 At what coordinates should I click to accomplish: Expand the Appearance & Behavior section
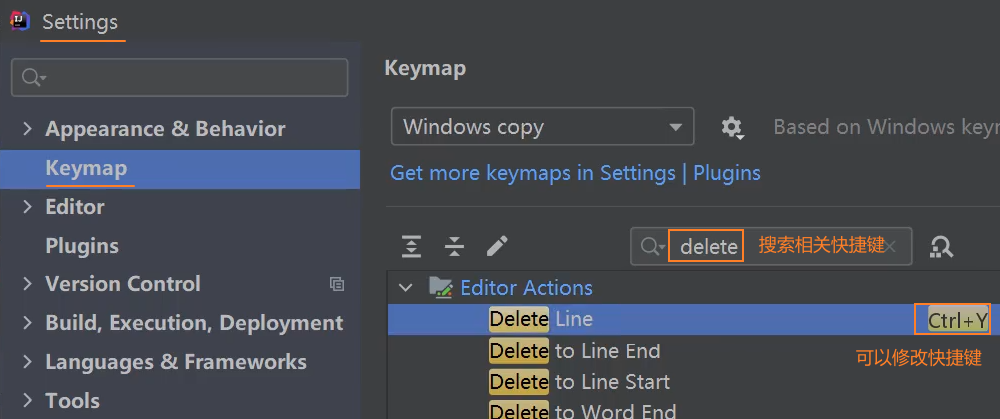point(26,129)
